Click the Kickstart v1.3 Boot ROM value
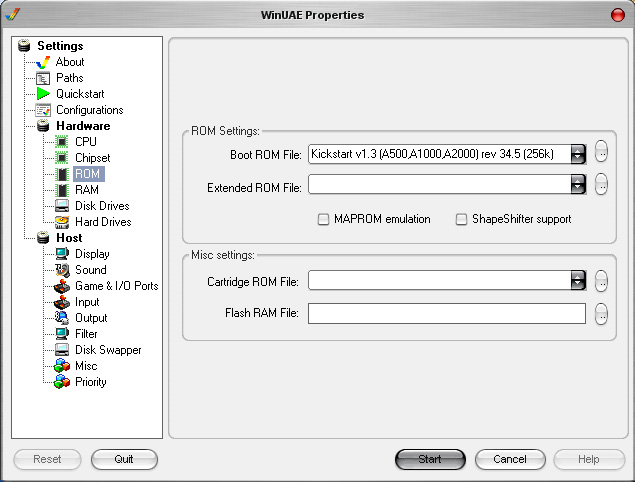Image resolution: width=635 pixels, height=482 pixels. click(x=432, y=154)
